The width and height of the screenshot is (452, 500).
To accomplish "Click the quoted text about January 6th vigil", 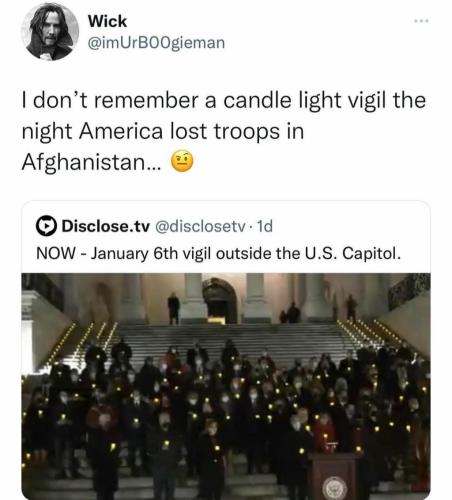I will click(218, 254).
